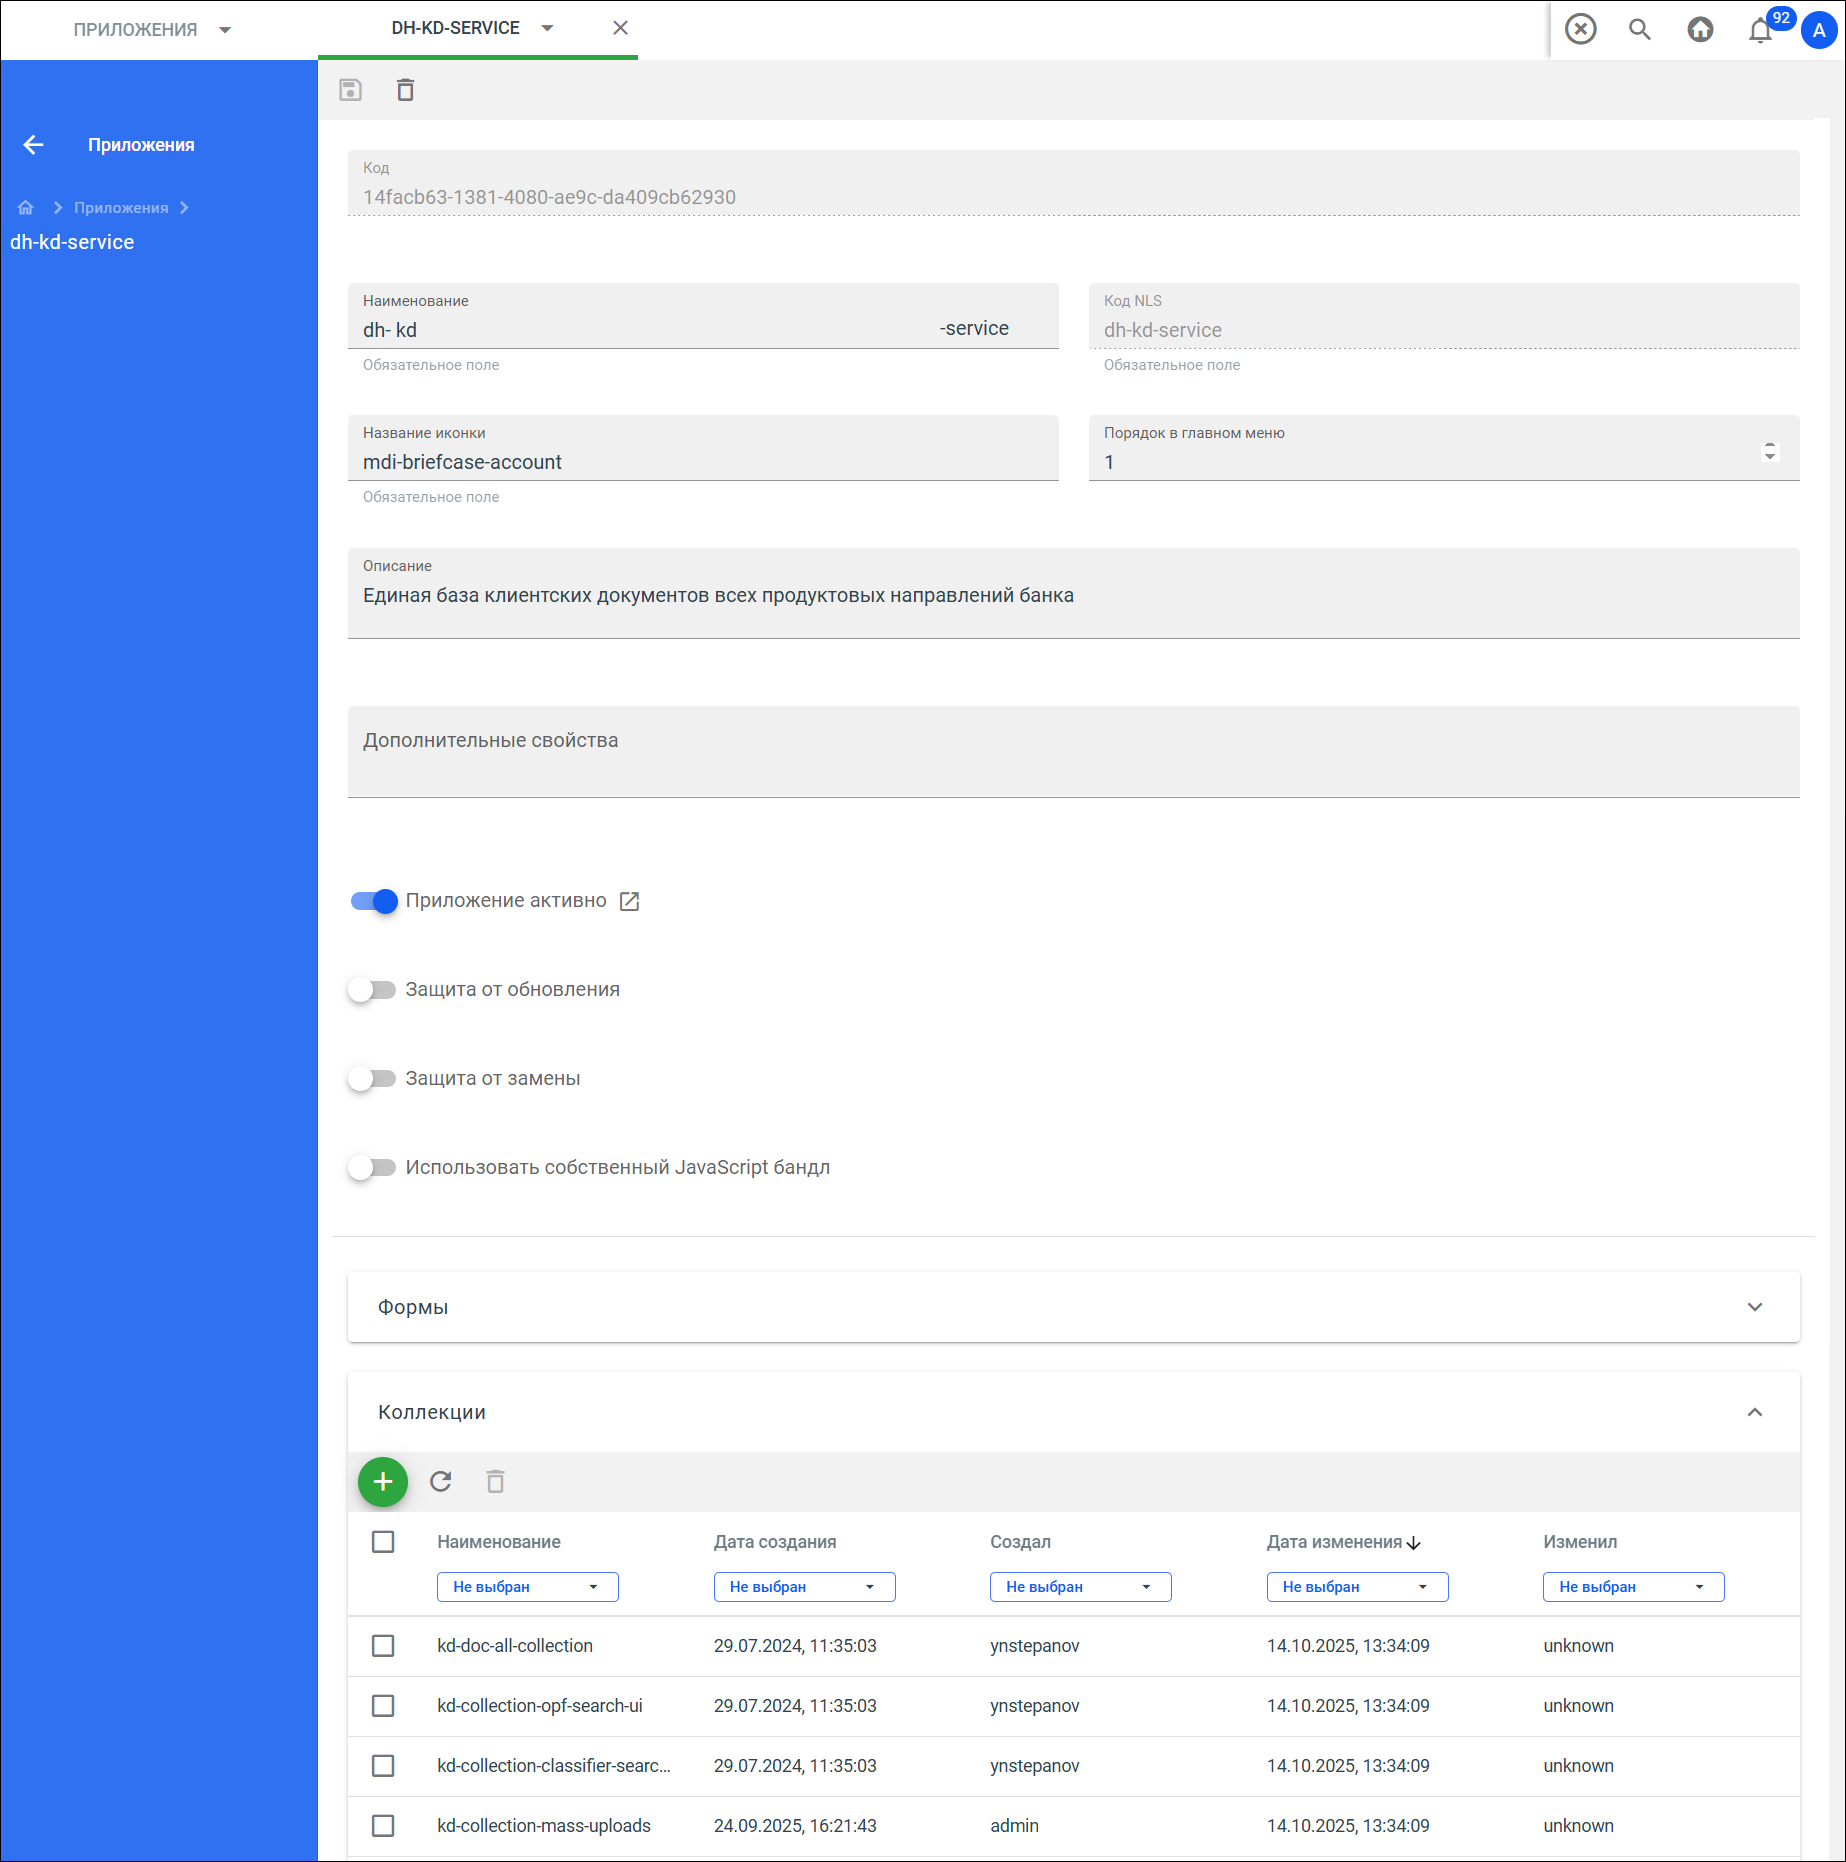This screenshot has width=1846, height=1862.
Task: Check the kd-collection-classifier-searc... row checkbox
Action: [383, 1766]
